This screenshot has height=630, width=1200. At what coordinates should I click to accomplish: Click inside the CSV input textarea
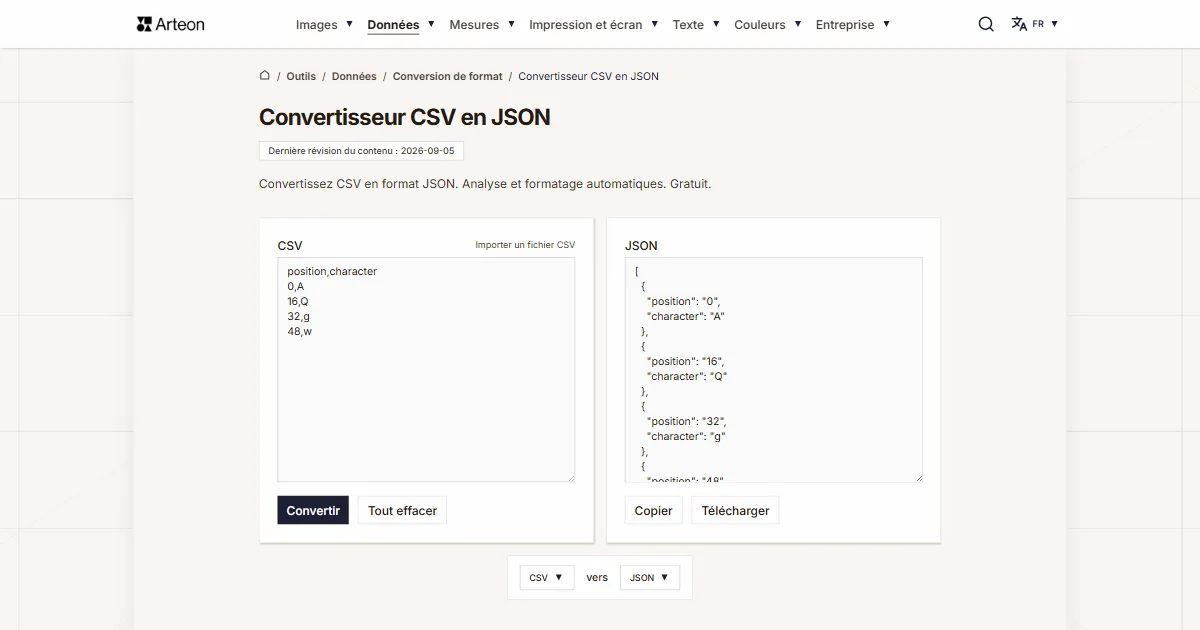pyautogui.click(x=426, y=370)
